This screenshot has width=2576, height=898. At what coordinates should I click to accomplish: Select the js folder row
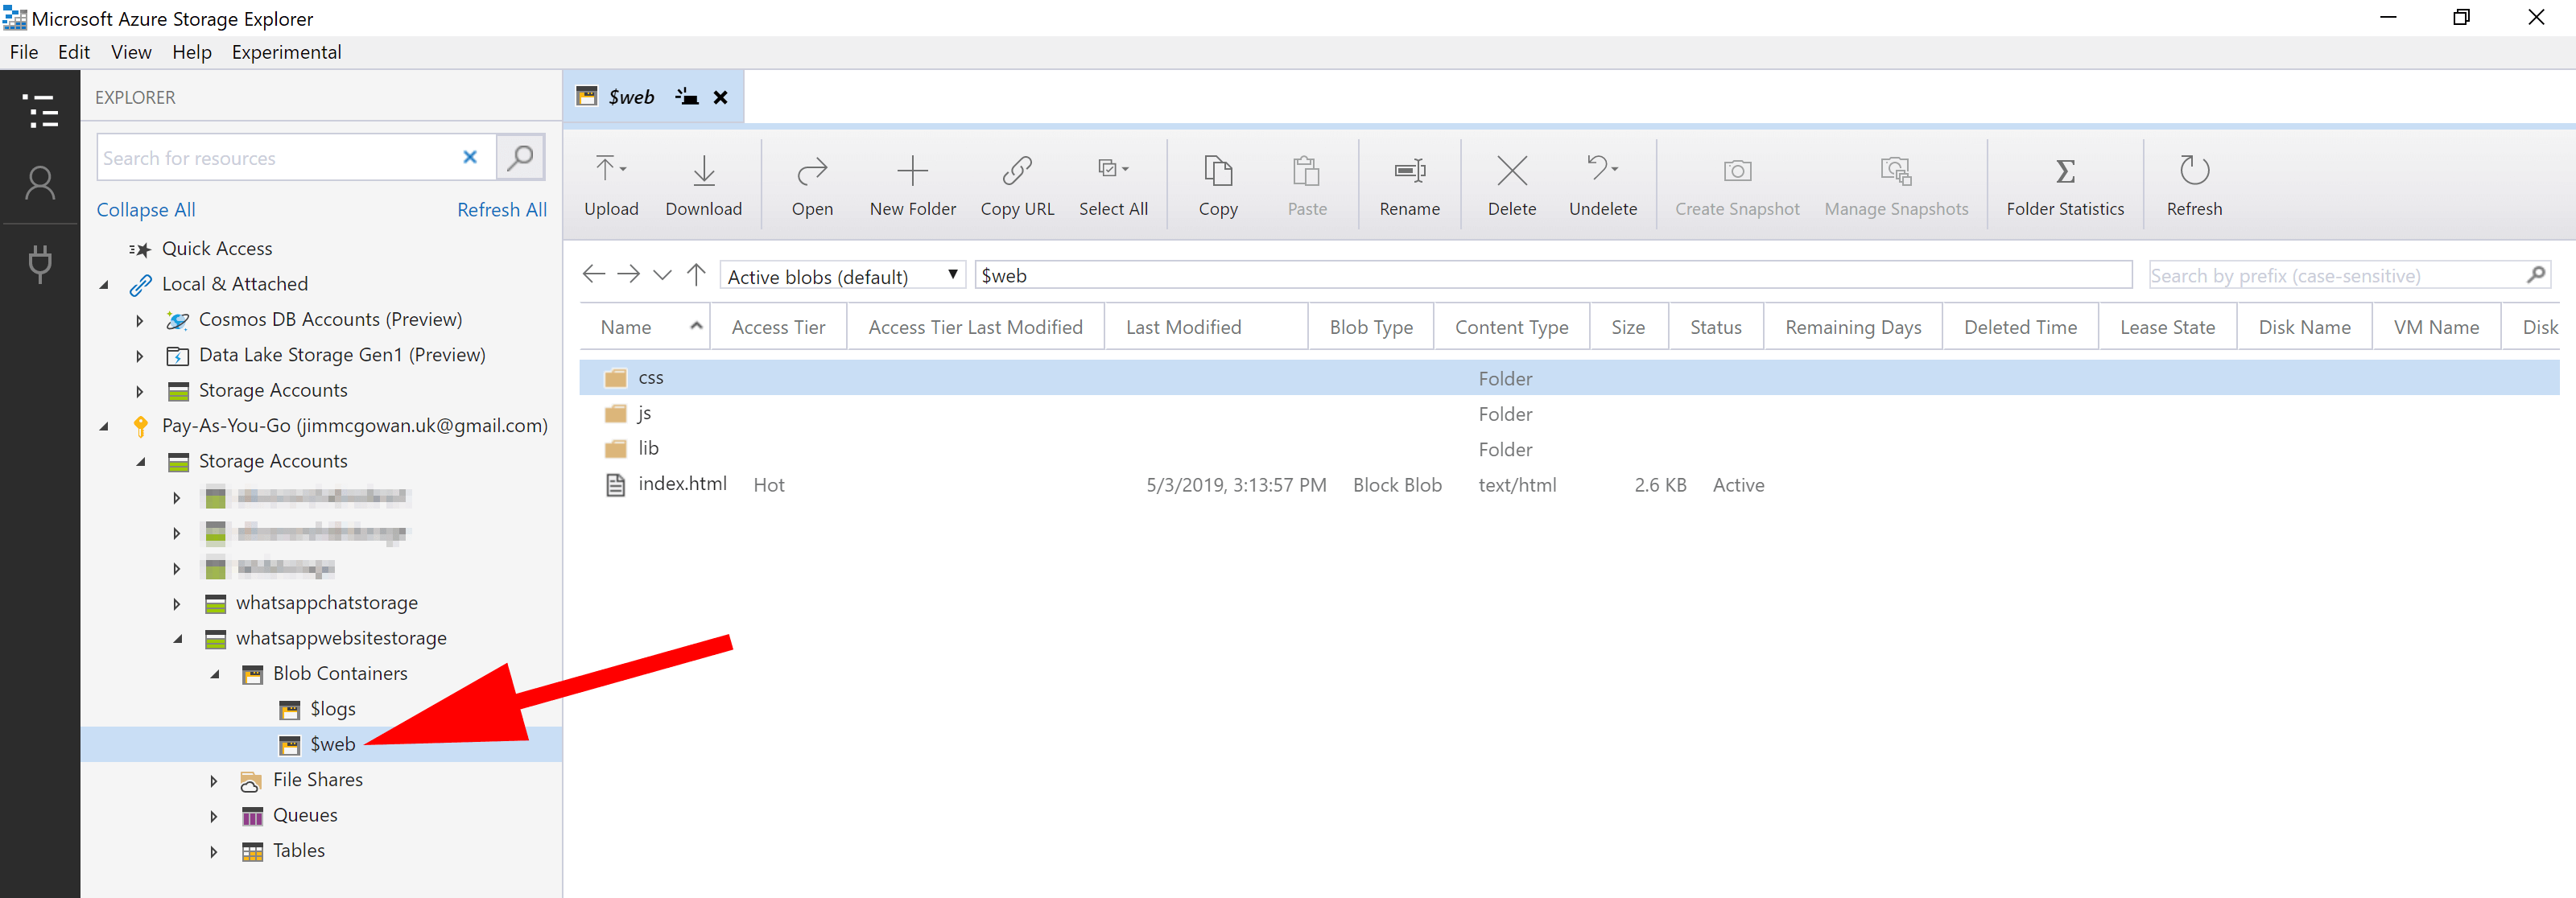click(x=1569, y=413)
